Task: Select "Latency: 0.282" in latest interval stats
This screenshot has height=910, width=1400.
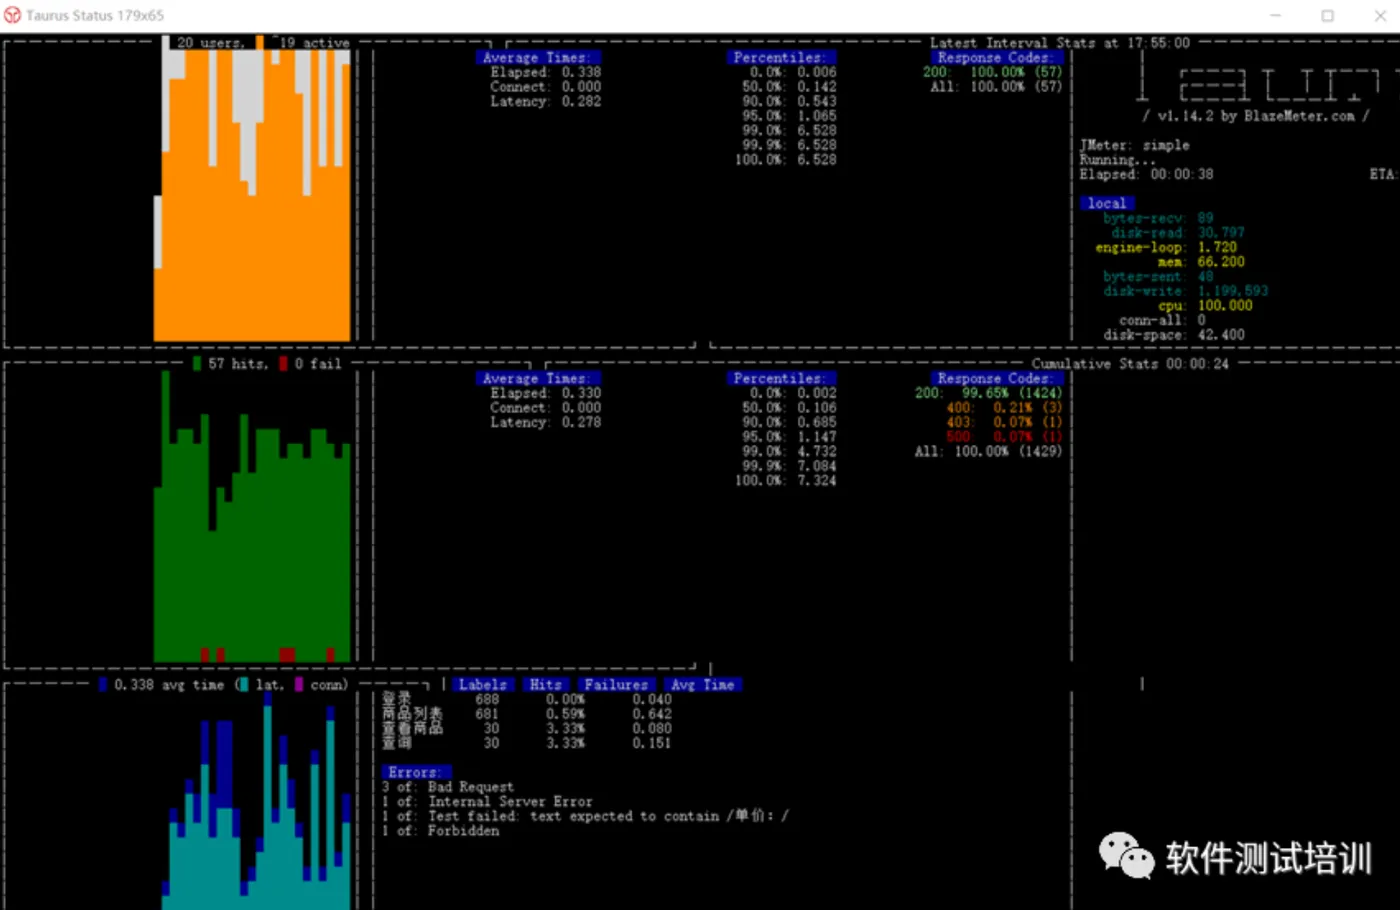Action: coord(545,101)
